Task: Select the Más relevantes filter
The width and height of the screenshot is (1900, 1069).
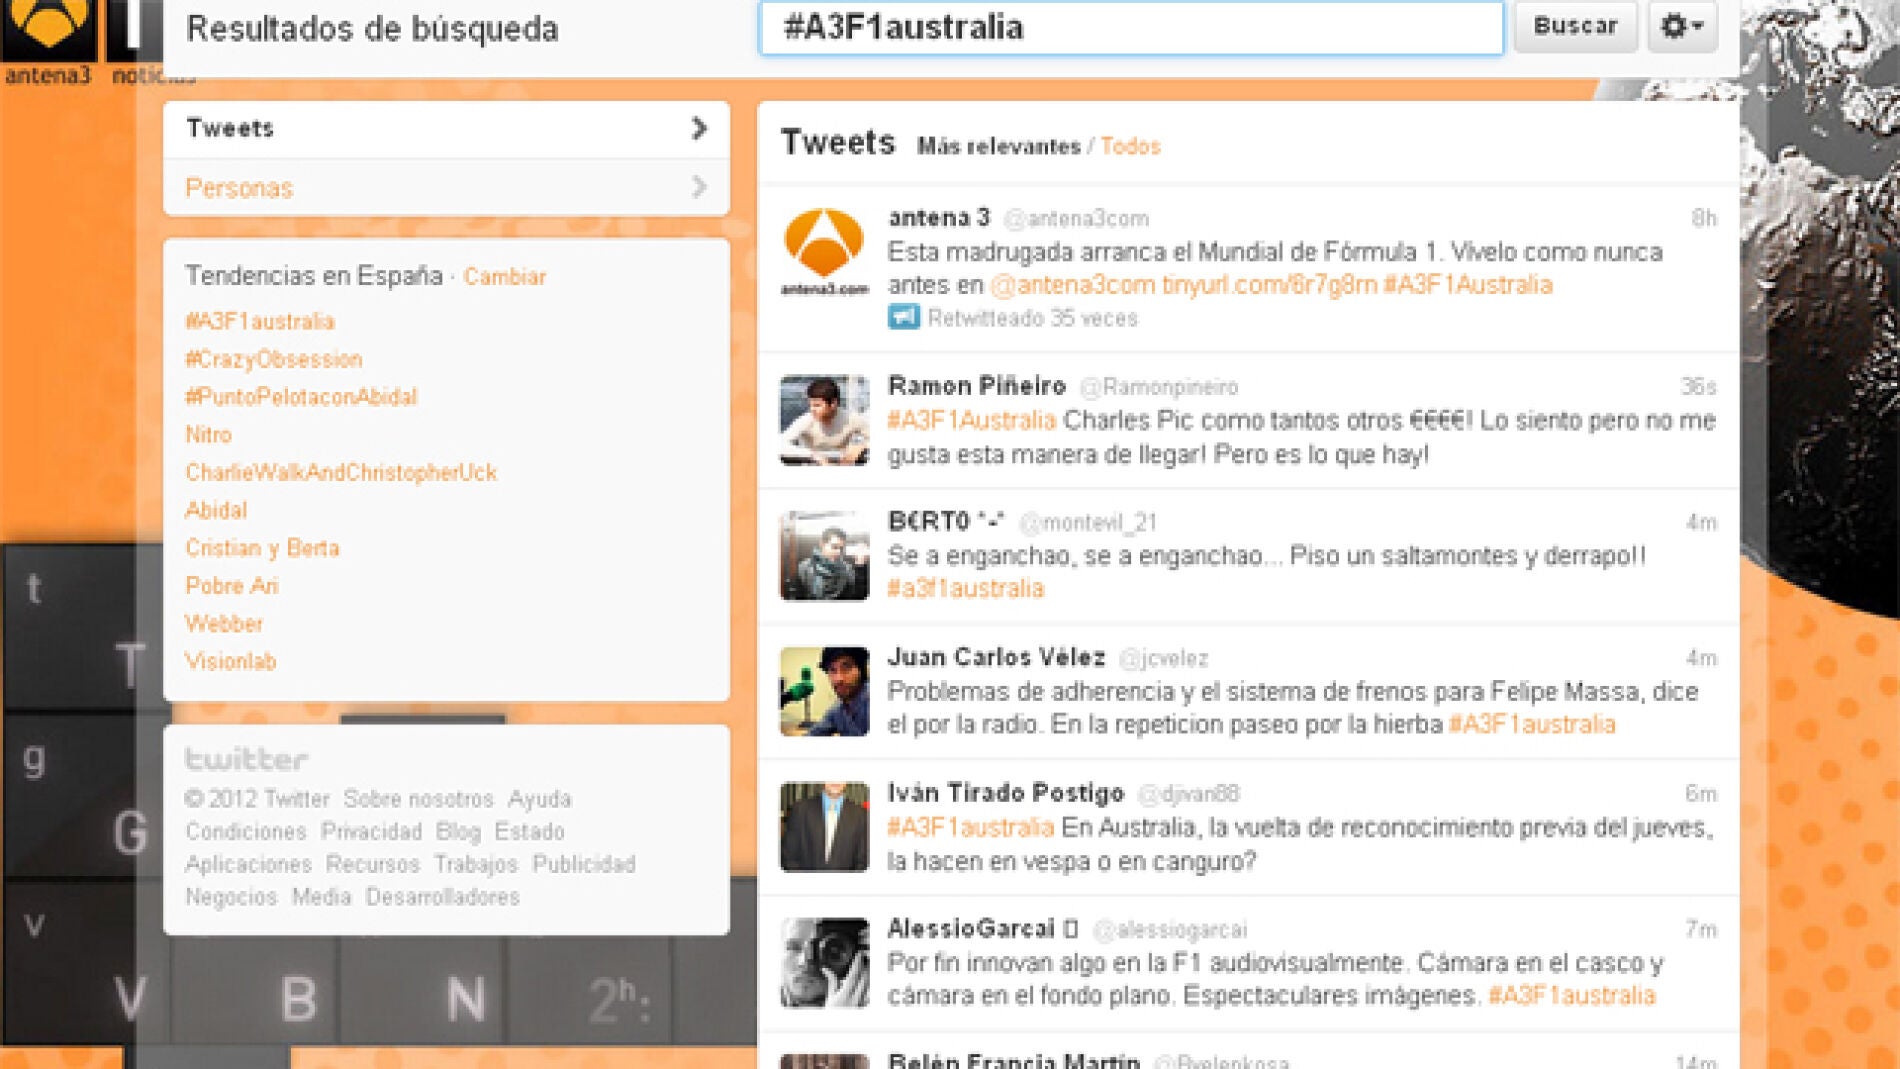Action: 1000,146
